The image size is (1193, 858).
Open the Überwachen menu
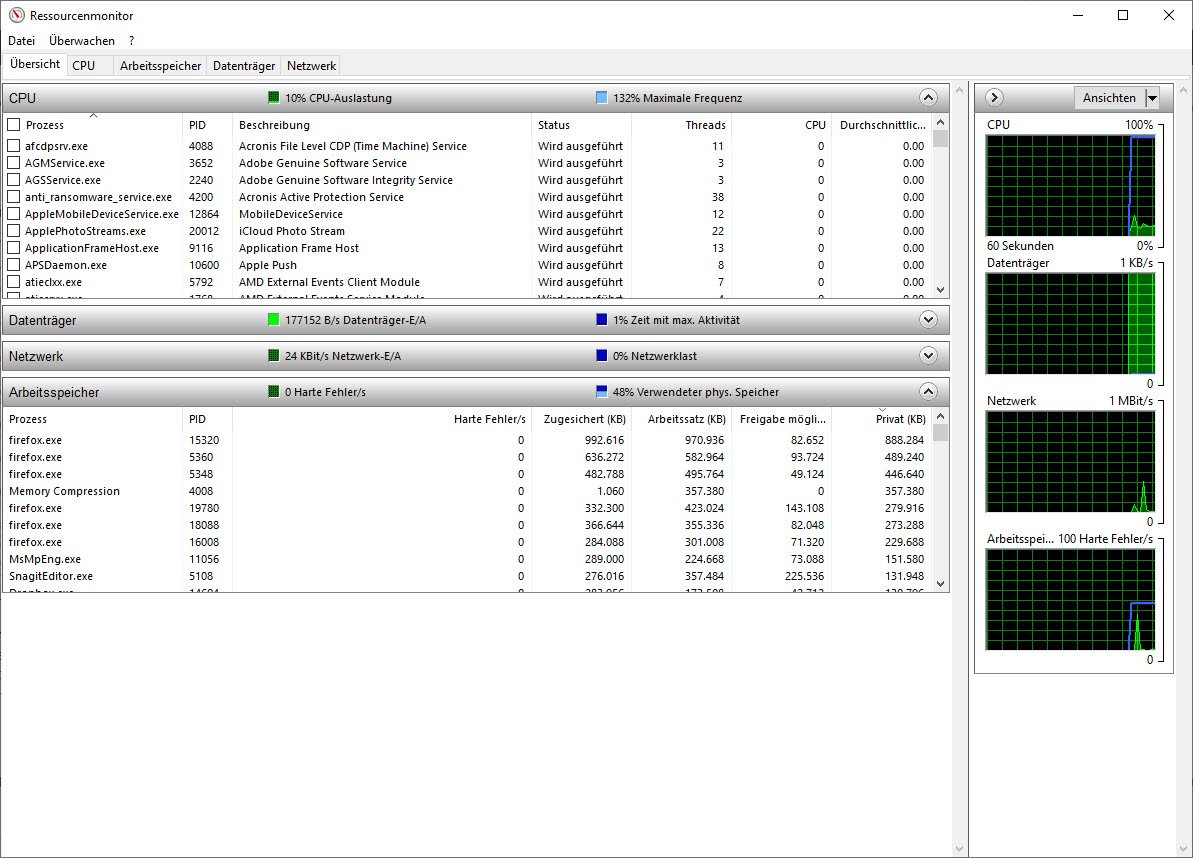click(x=82, y=41)
